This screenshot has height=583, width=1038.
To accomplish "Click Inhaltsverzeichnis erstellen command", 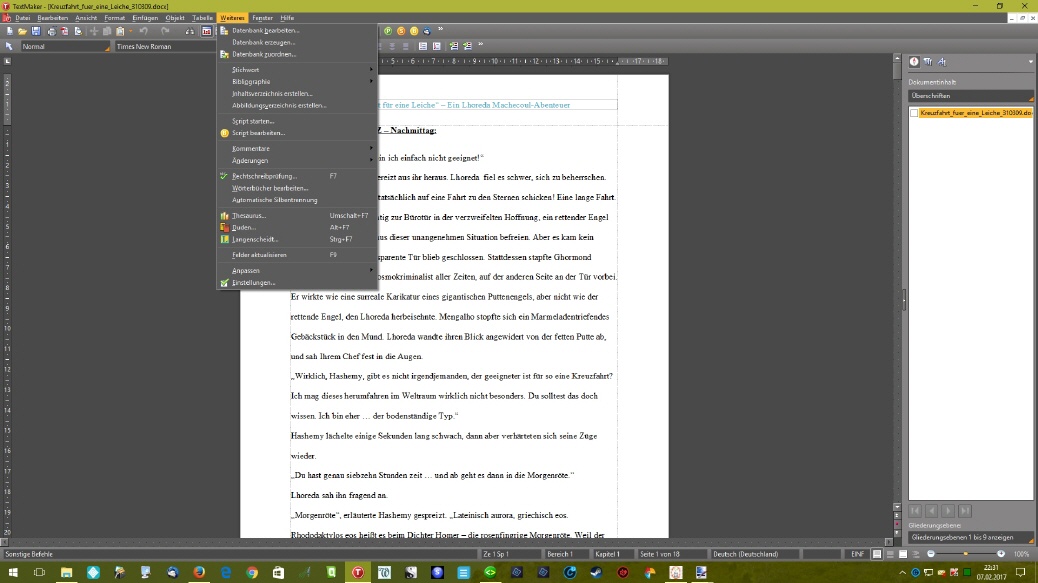I will [x=272, y=93].
